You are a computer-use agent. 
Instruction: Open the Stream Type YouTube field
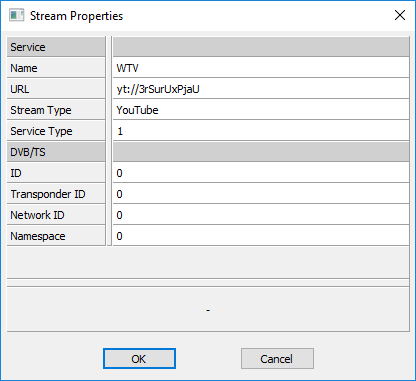point(261,110)
